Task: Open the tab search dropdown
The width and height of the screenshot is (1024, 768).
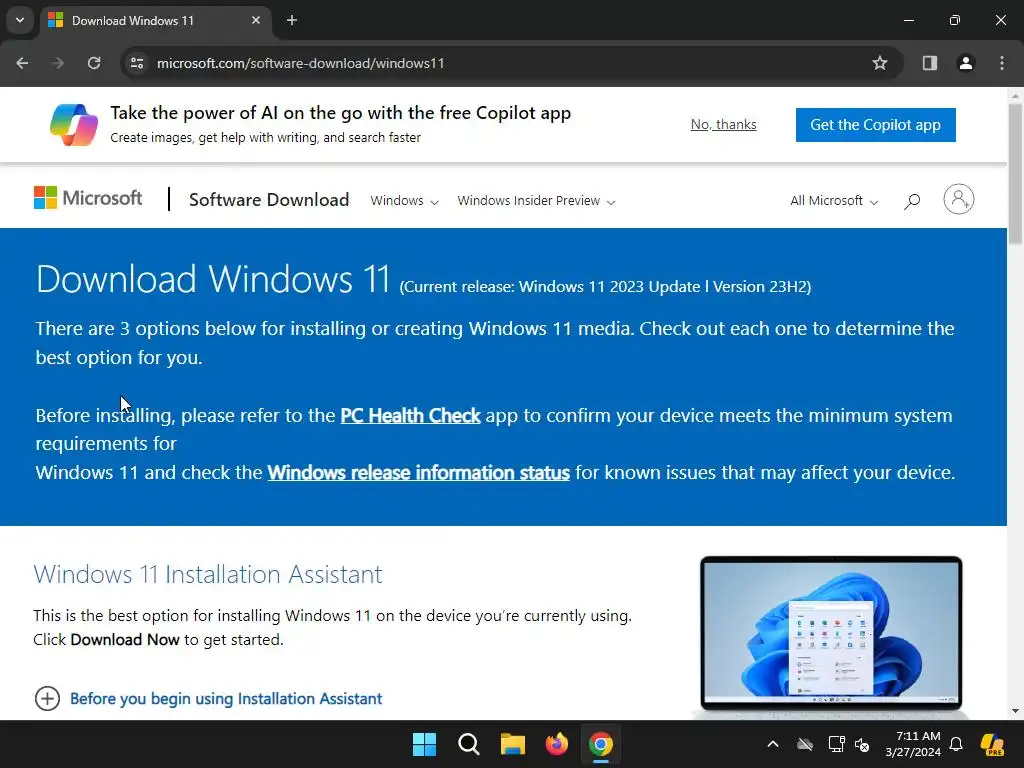Action: 20,20
